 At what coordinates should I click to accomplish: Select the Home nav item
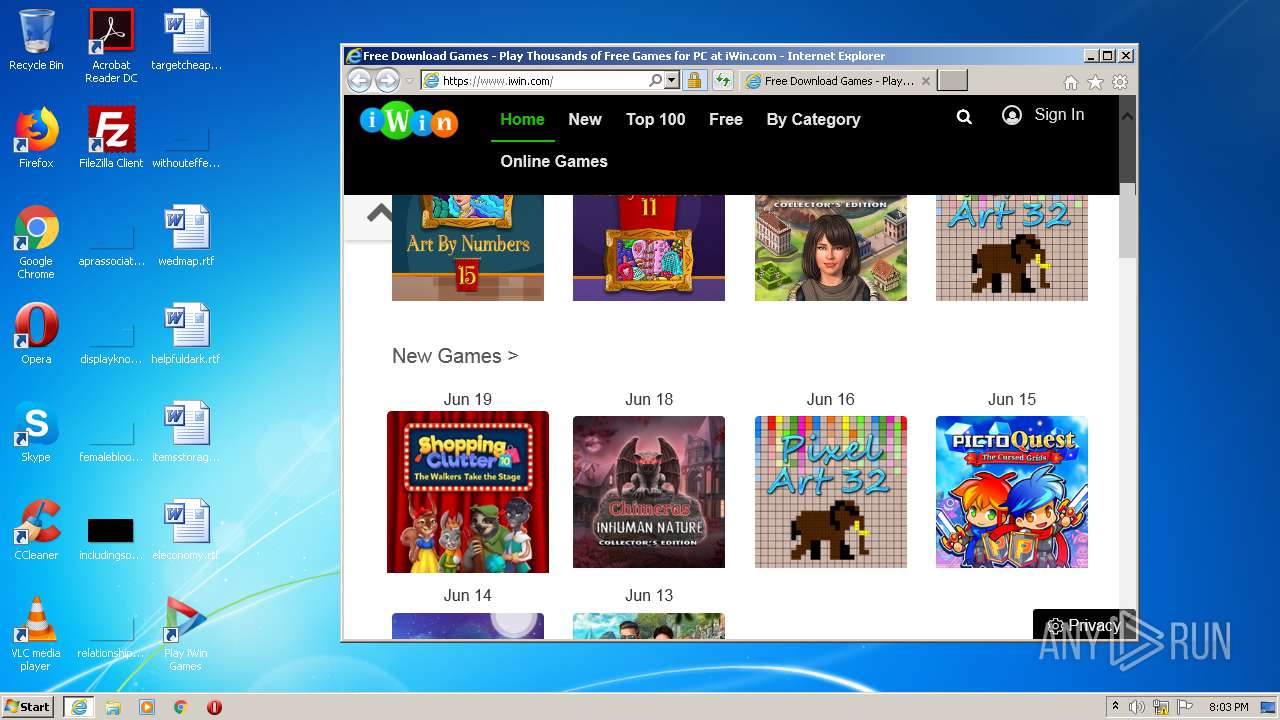click(x=522, y=119)
